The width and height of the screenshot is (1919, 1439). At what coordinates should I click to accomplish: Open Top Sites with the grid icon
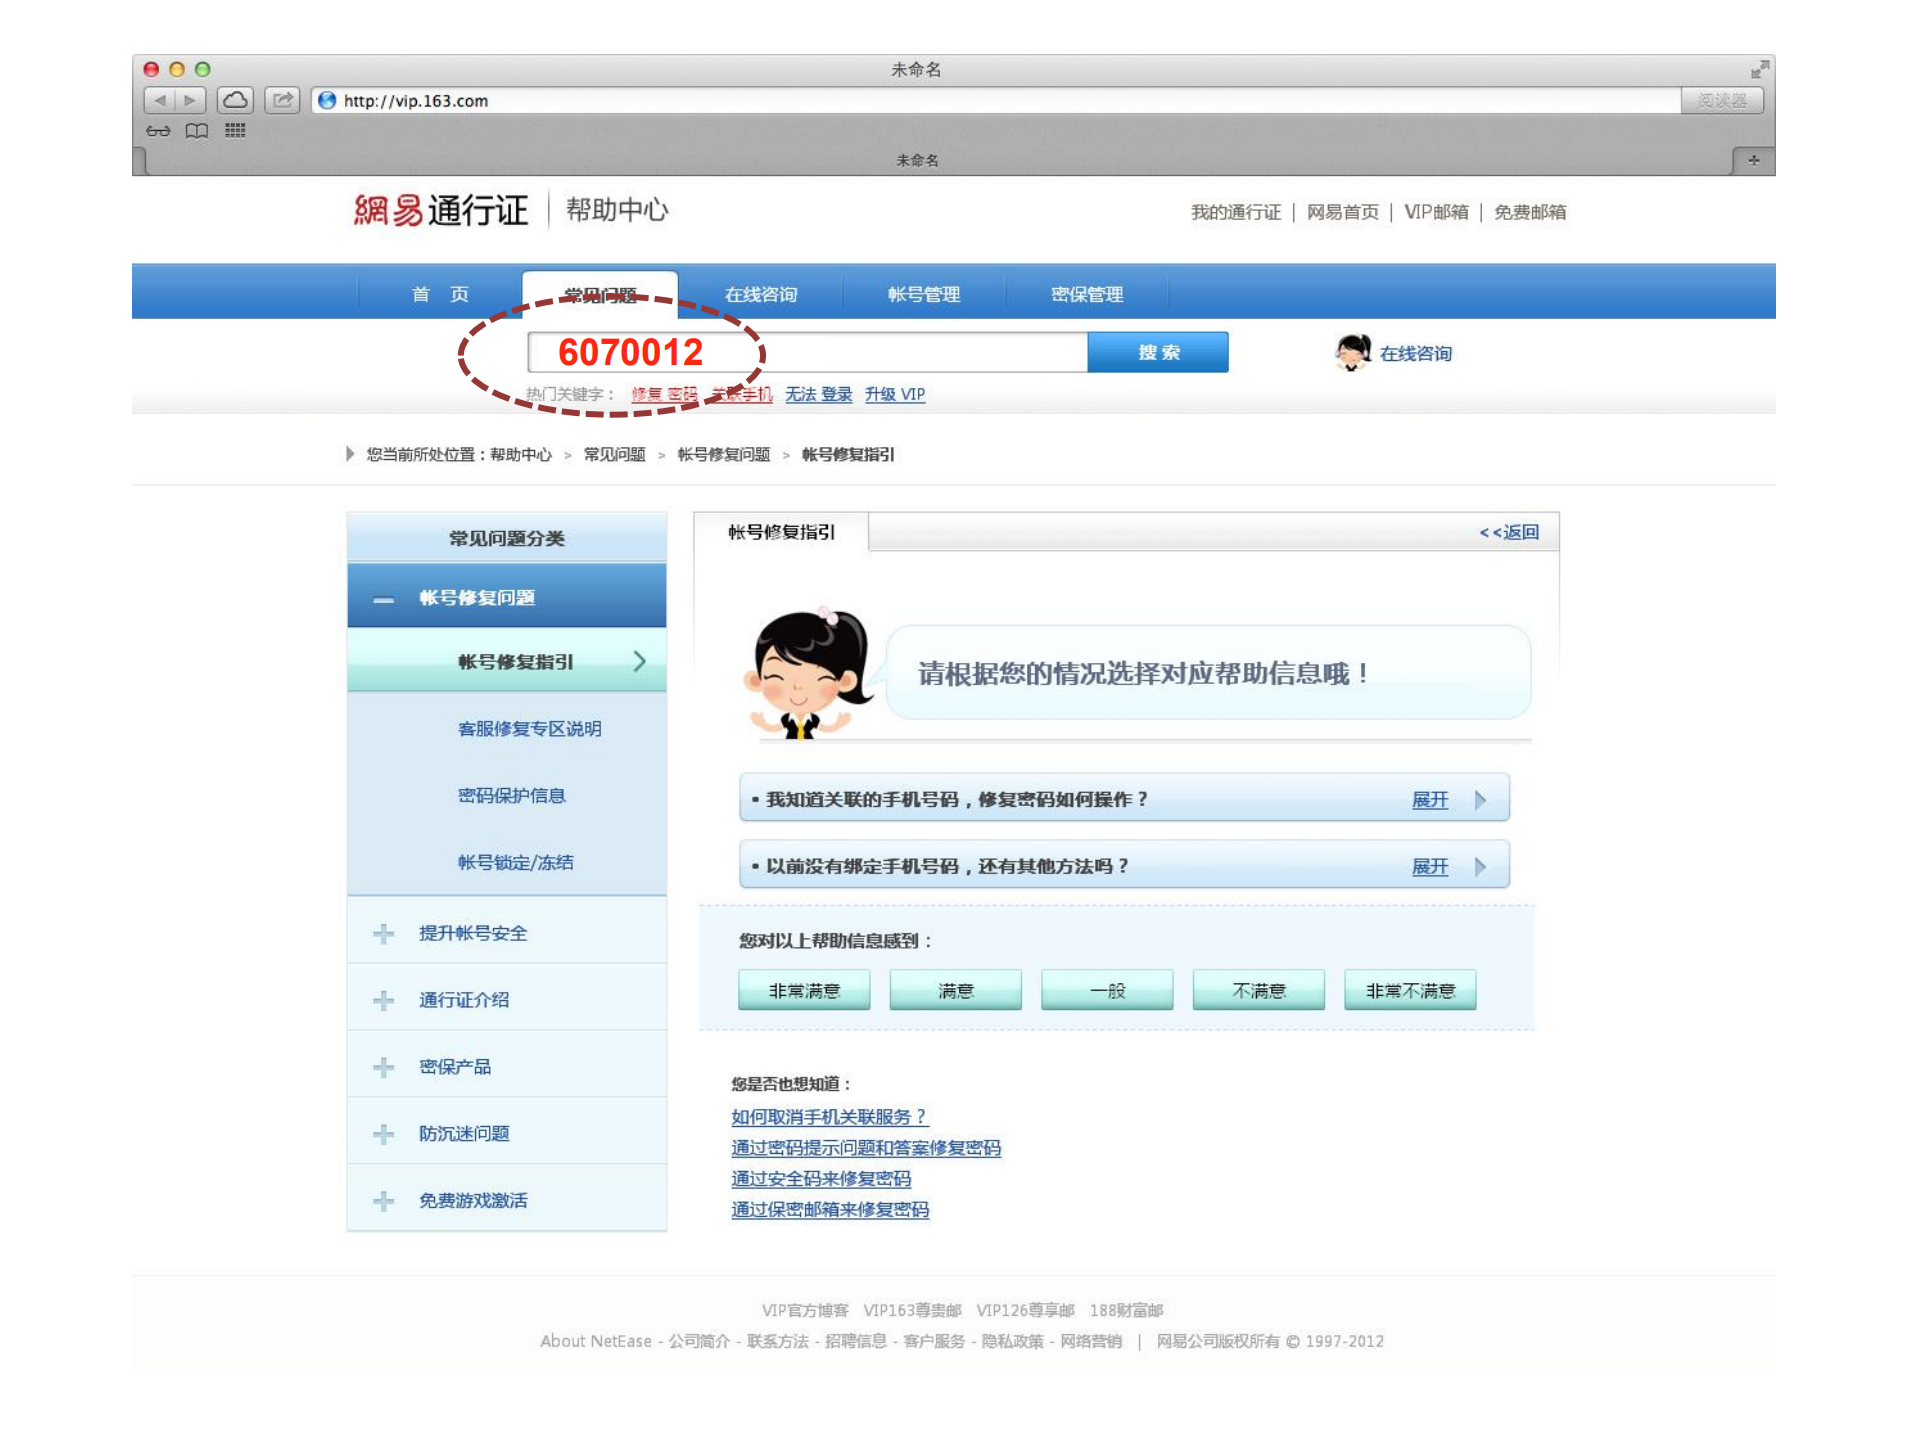click(234, 130)
